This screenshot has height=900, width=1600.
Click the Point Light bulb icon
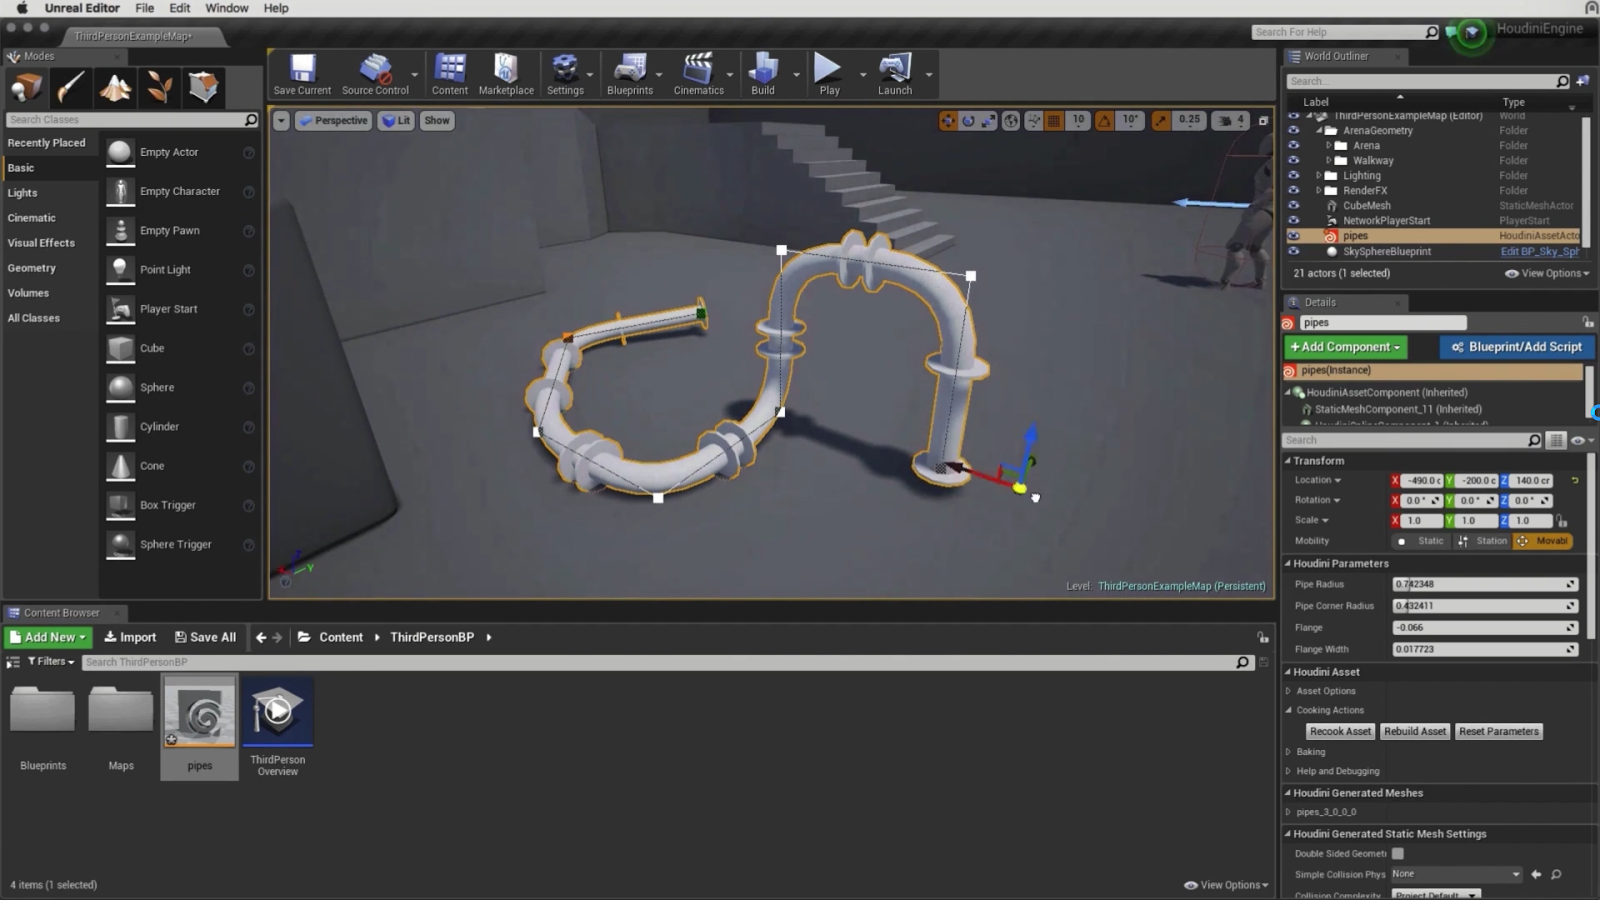tap(121, 270)
